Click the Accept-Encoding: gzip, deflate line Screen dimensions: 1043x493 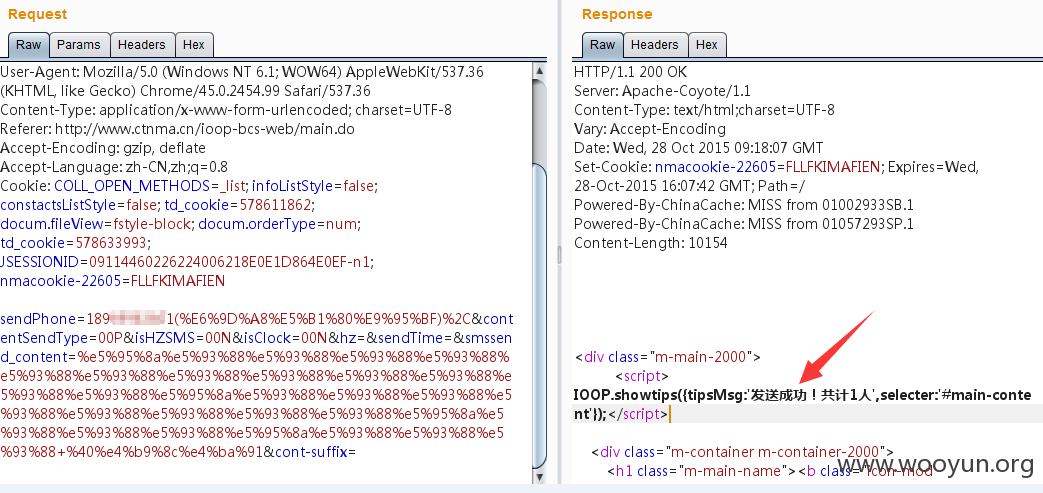pyautogui.click(x=103, y=148)
